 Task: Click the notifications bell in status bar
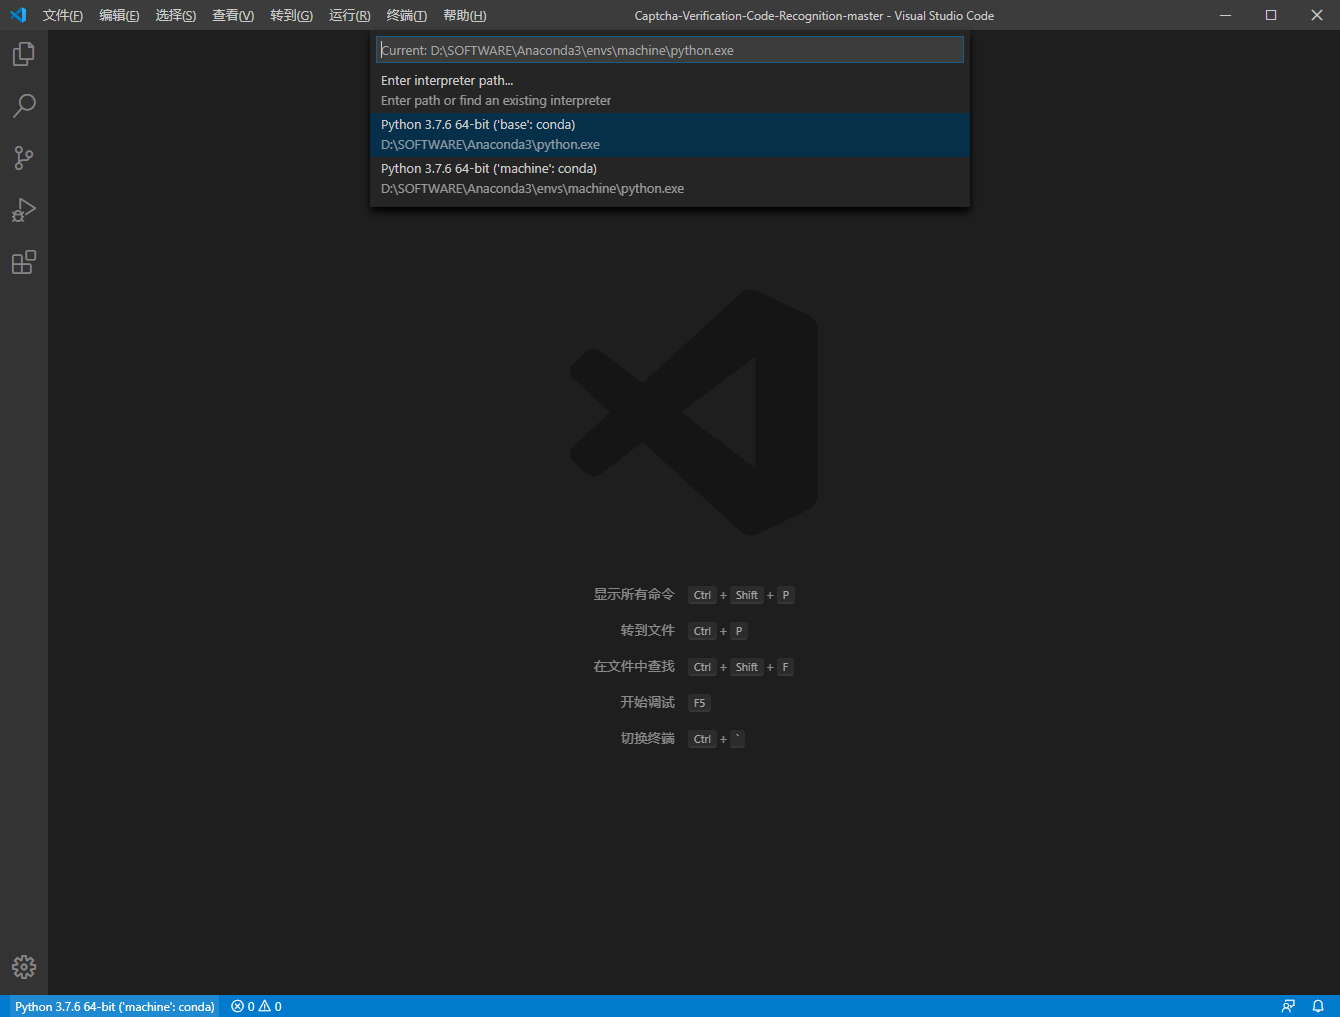click(1318, 1006)
